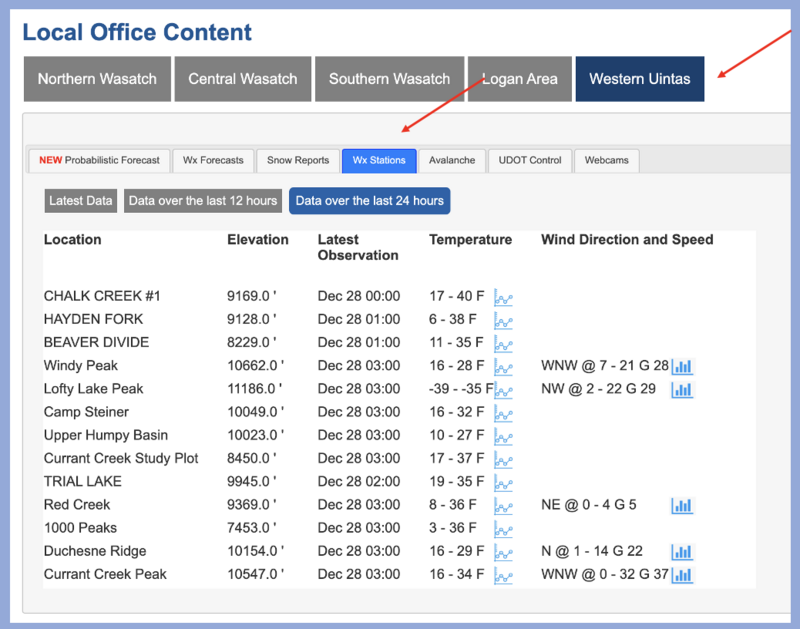Click wind bar chart icon for Currant Creek Peak

point(682,575)
